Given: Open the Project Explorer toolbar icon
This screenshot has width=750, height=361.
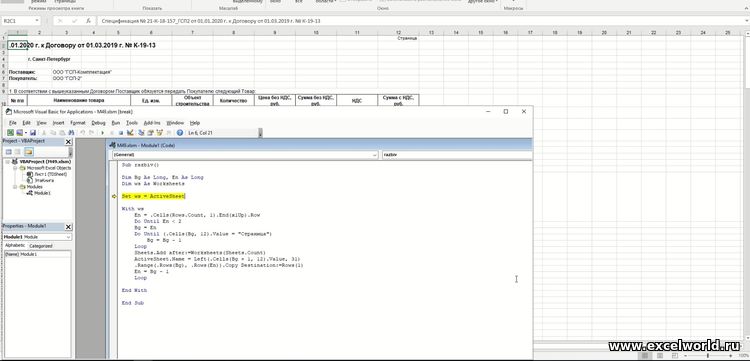Looking at the screenshot, I should pos(141,132).
